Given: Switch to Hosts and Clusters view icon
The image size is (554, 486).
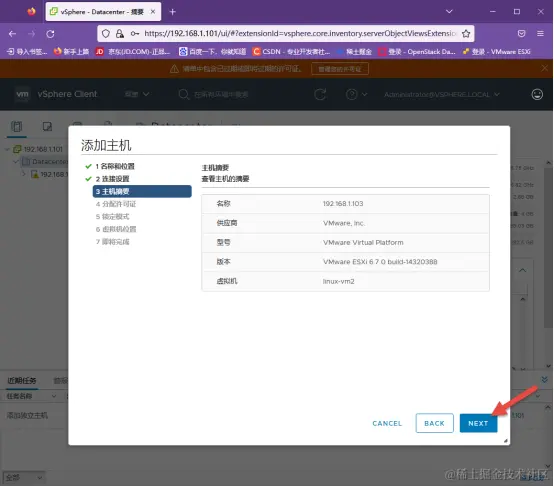Looking at the screenshot, I should click(16, 126).
